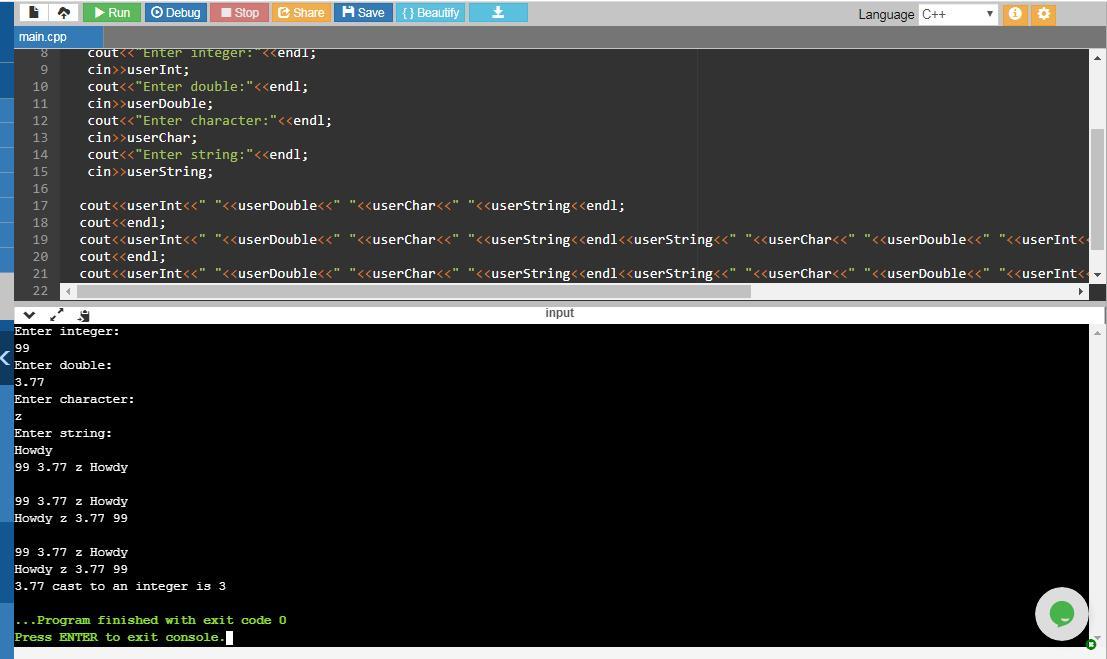
Task: Copy console output with the clipboard icon
Action: (83, 315)
